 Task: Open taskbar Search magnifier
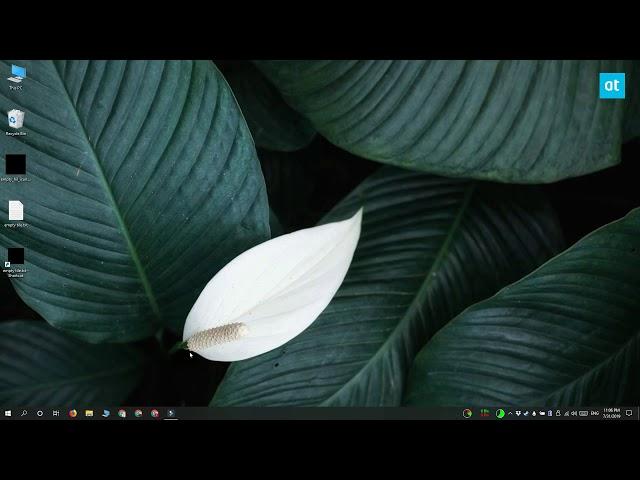pos(24,413)
